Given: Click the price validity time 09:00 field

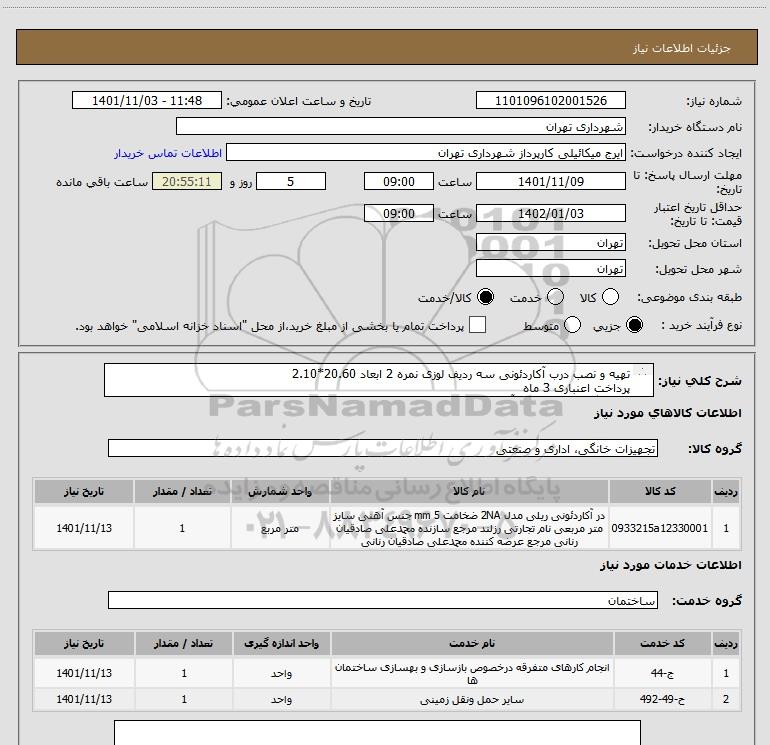Looking at the screenshot, I should [399, 213].
